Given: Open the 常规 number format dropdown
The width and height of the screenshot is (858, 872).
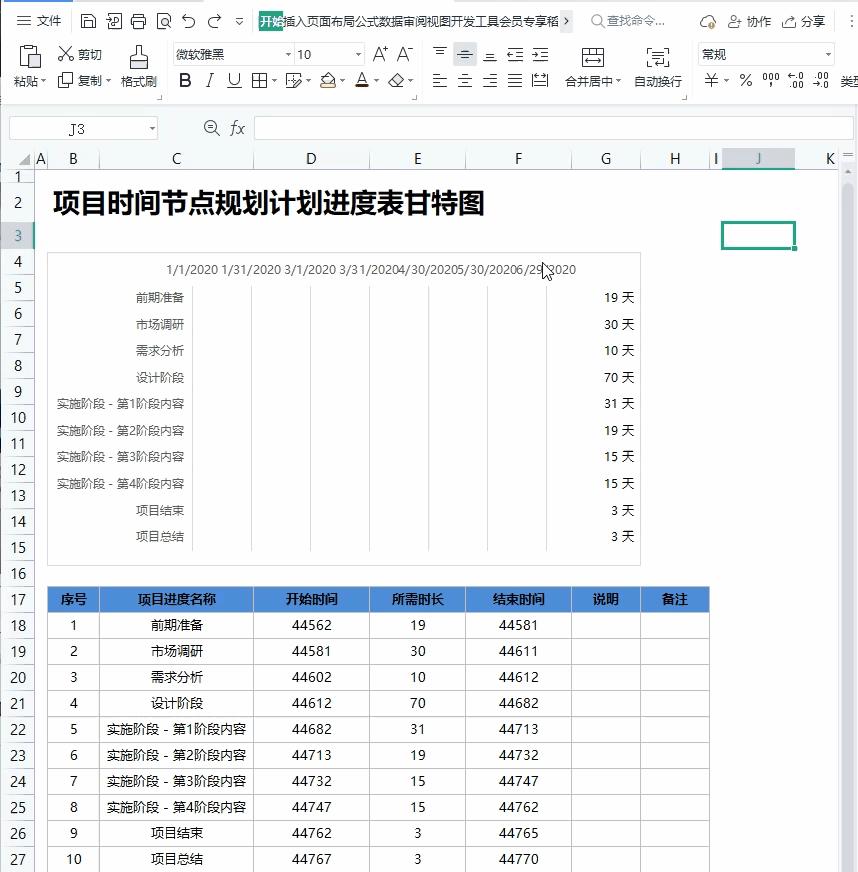Looking at the screenshot, I should [766, 53].
